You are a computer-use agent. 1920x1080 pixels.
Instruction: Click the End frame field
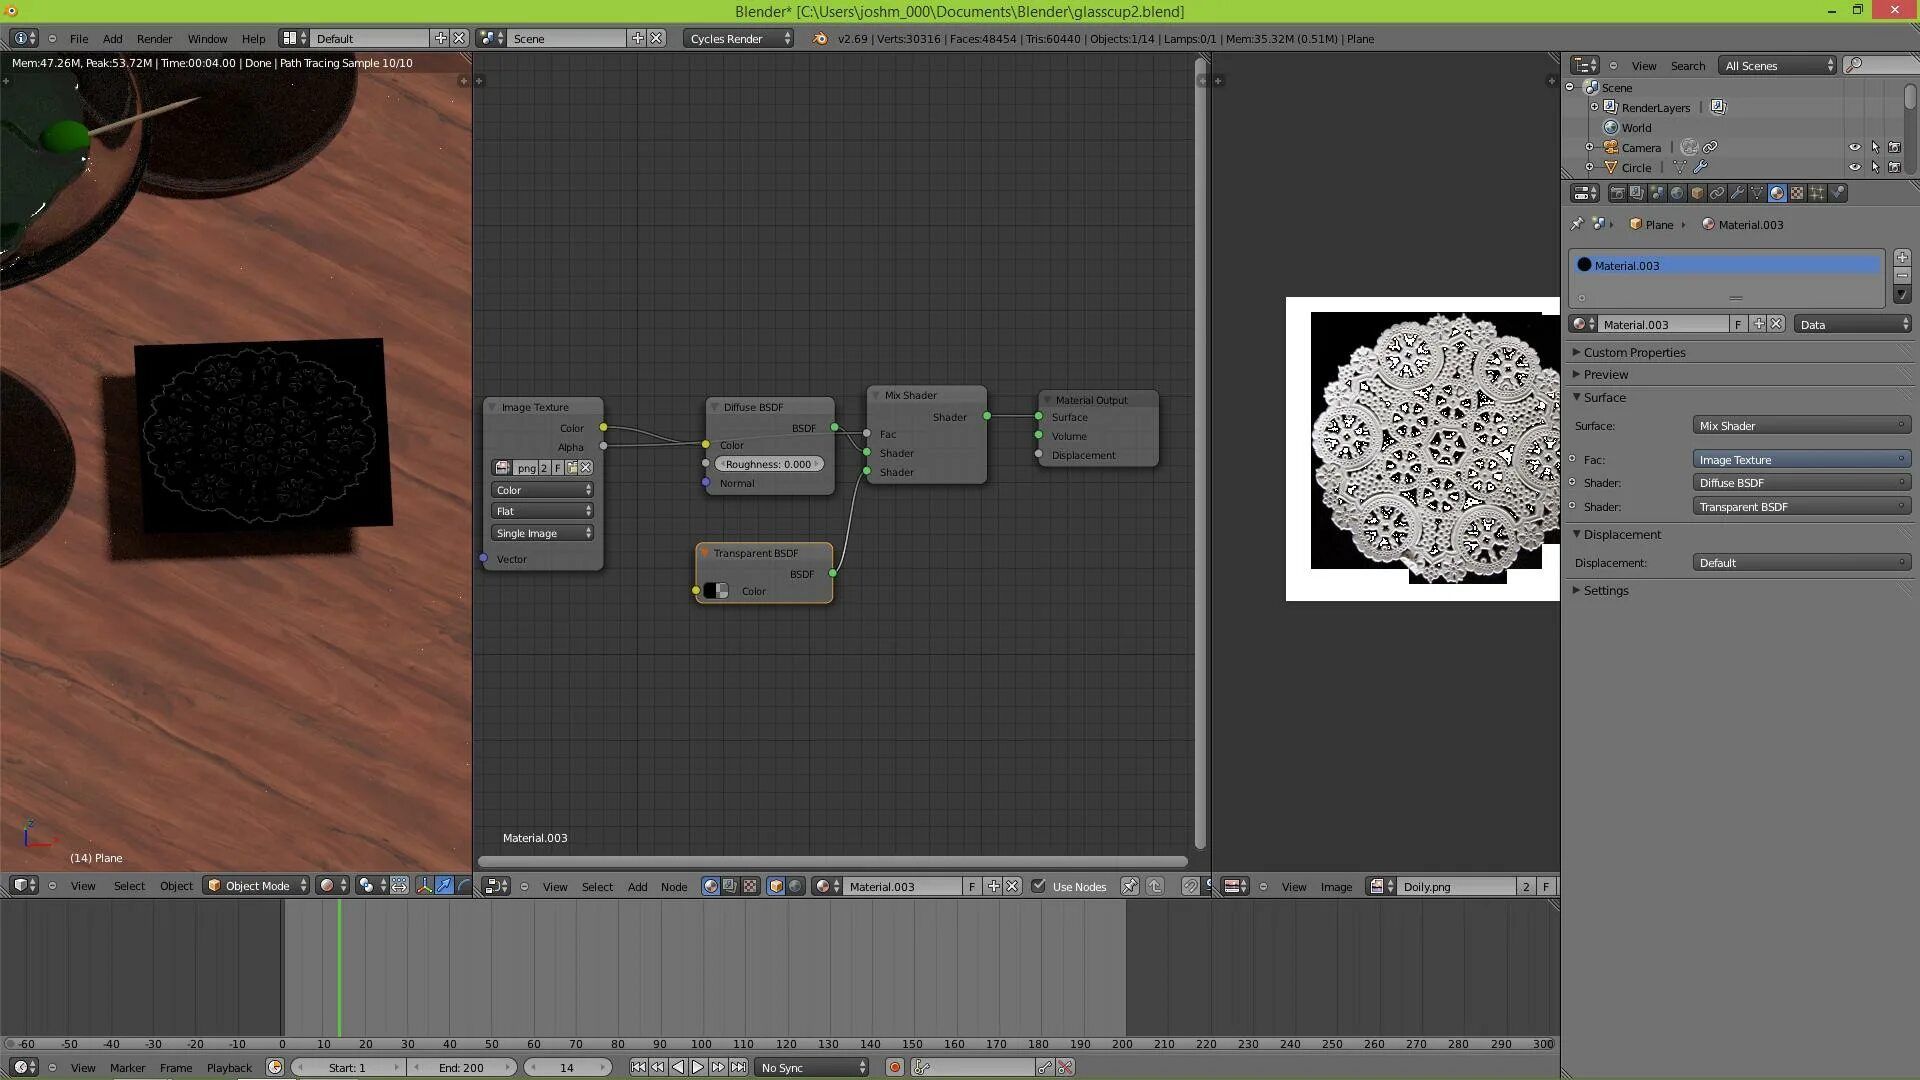pyautogui.click(x=461, y=1067)
